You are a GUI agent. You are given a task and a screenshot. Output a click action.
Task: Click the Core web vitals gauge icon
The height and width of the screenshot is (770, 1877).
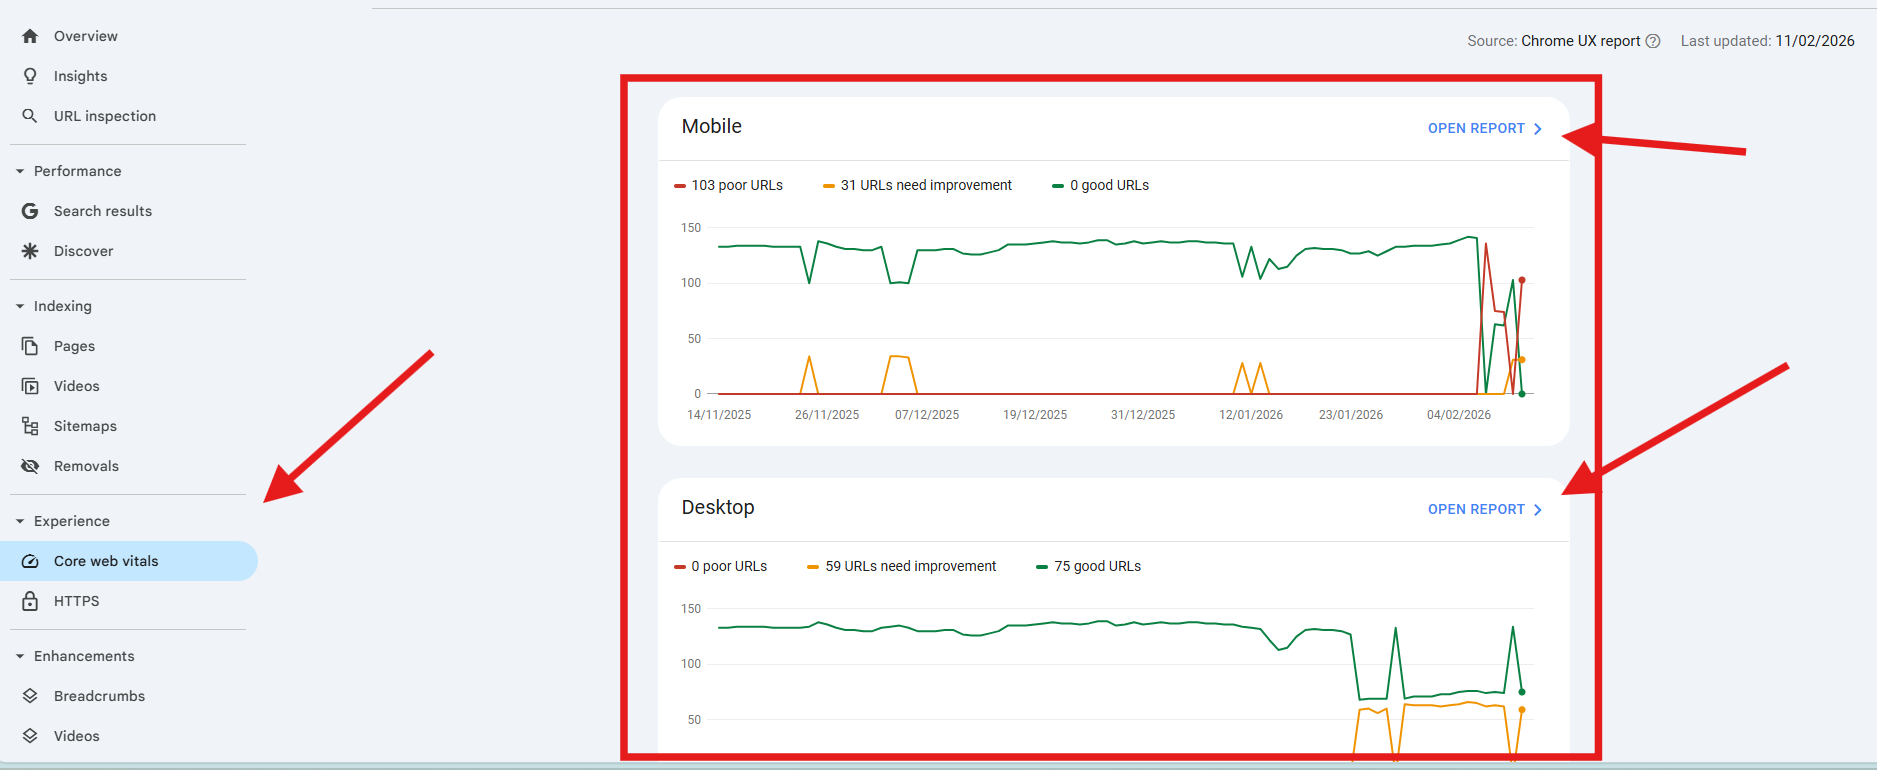(30, 561)
